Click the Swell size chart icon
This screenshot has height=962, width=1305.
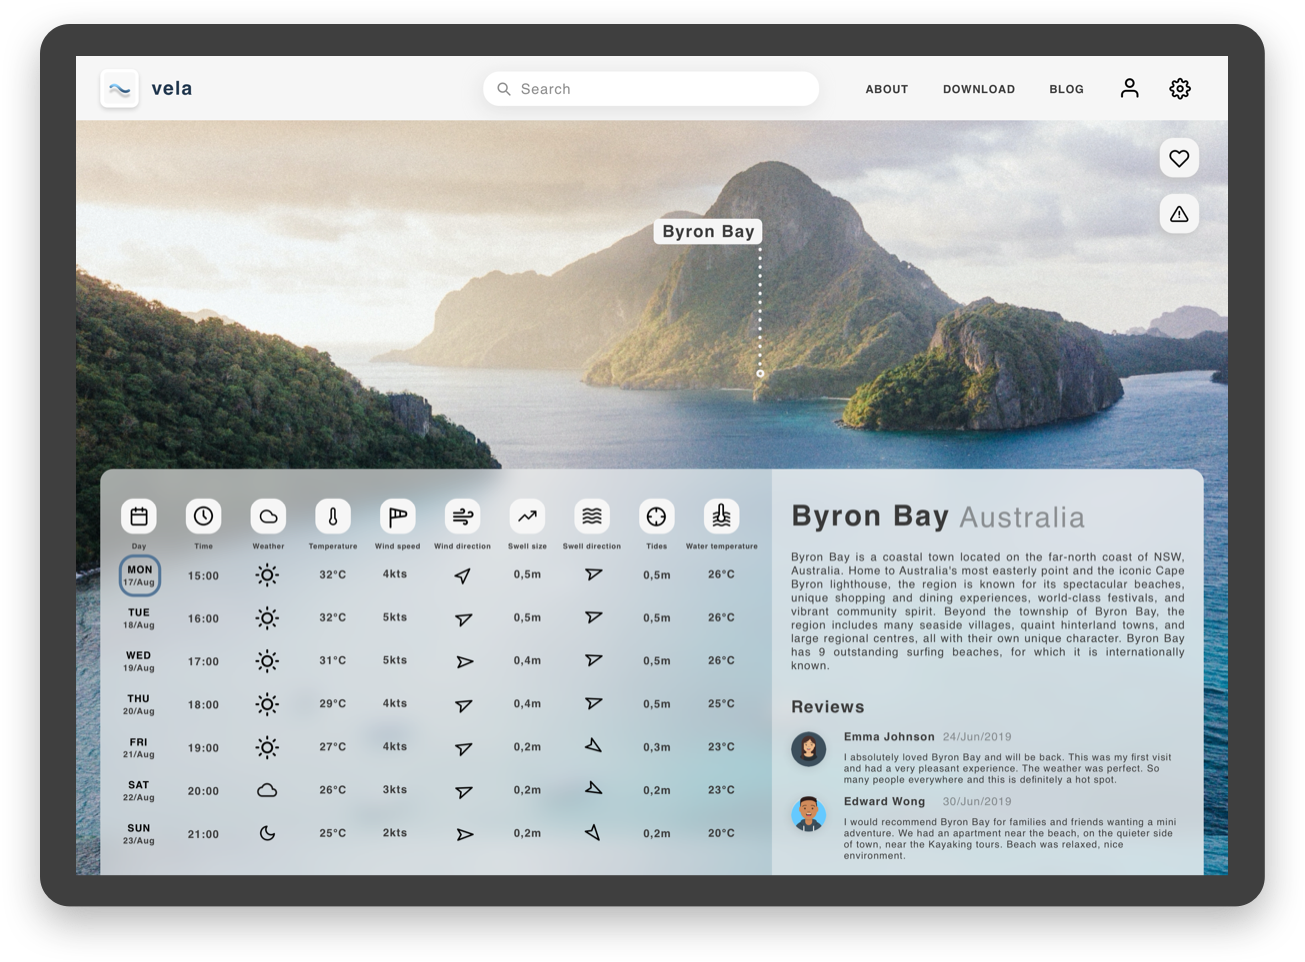[x=527, y=515]
